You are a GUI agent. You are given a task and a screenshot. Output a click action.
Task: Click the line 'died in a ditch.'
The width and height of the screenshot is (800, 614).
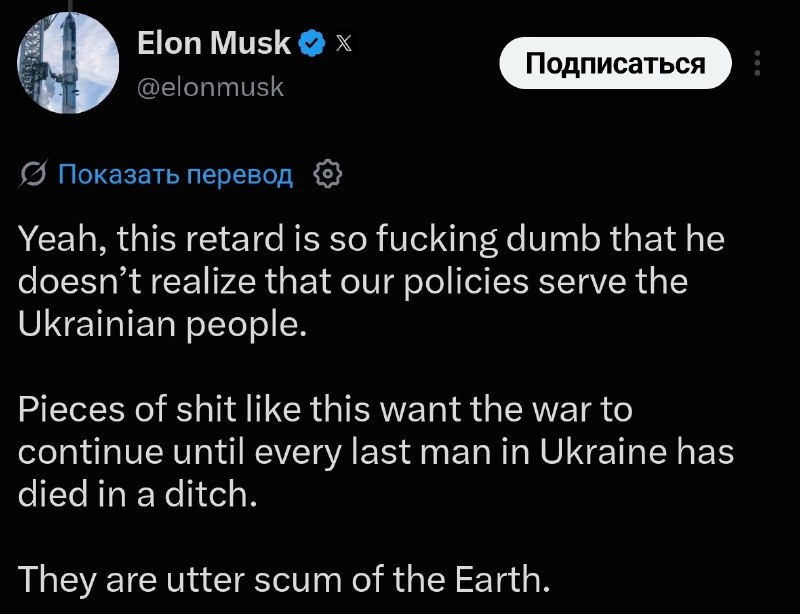(137, 494)
